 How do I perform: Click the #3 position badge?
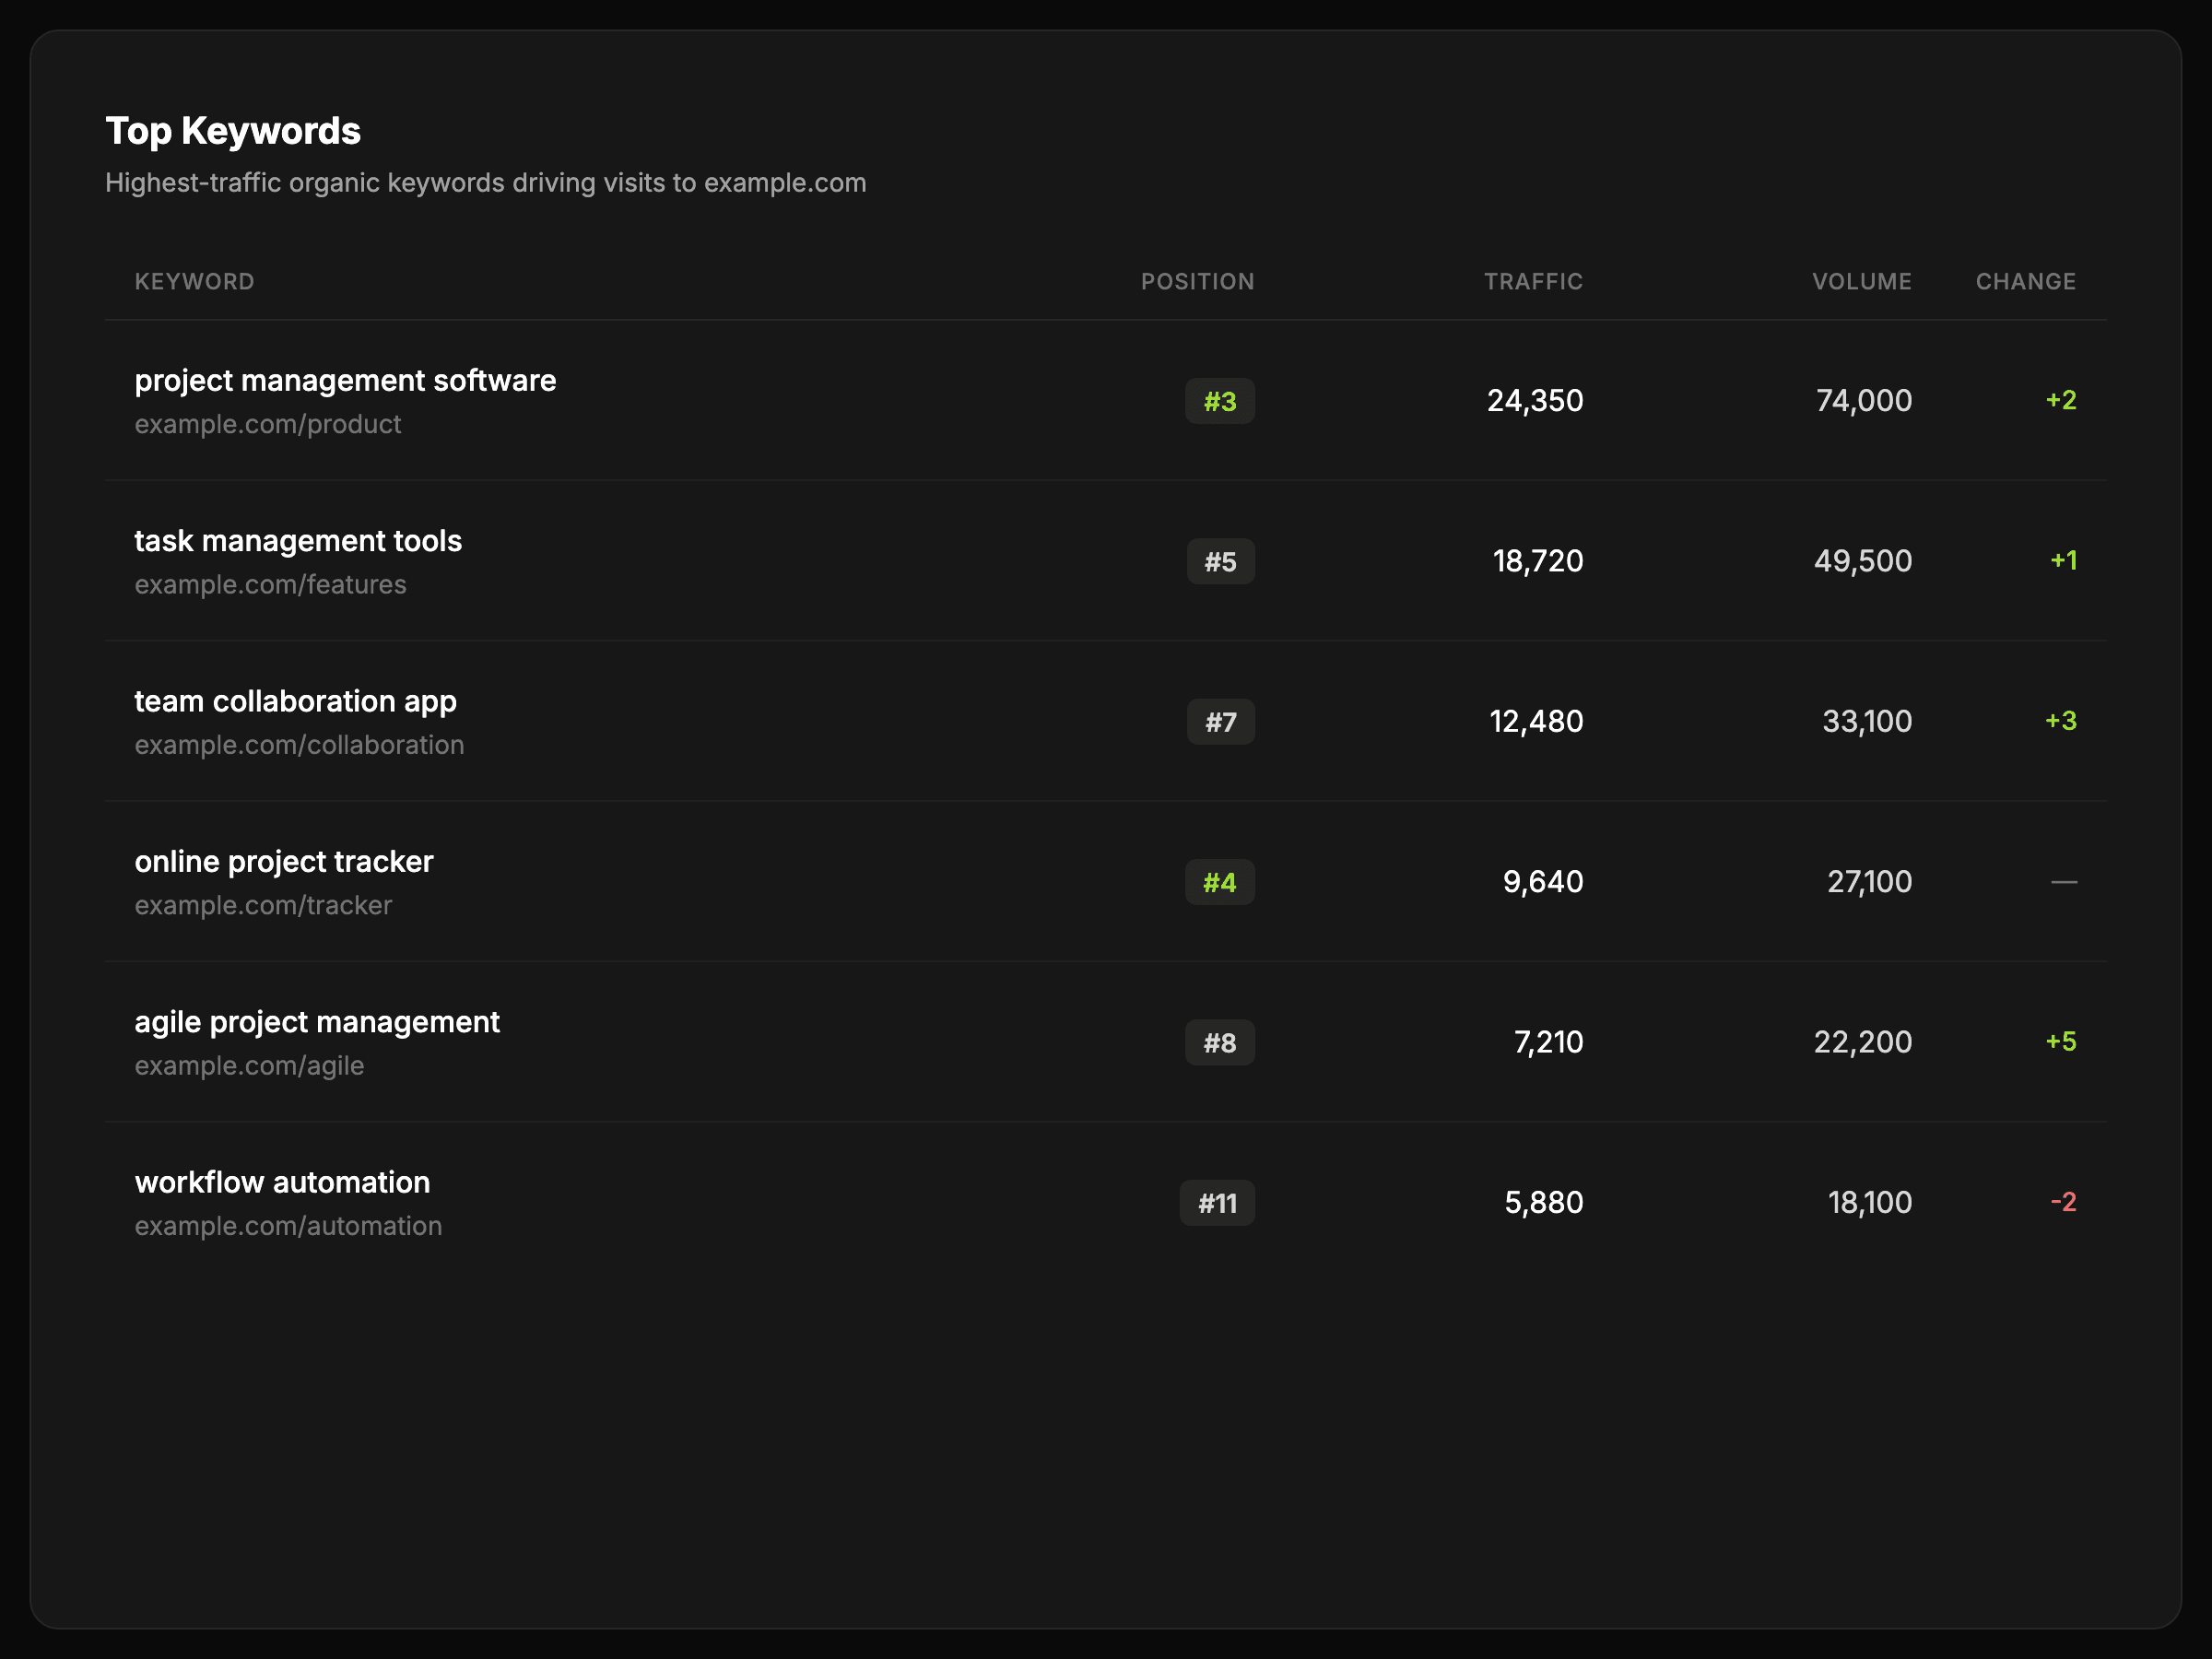(1219, 402)
